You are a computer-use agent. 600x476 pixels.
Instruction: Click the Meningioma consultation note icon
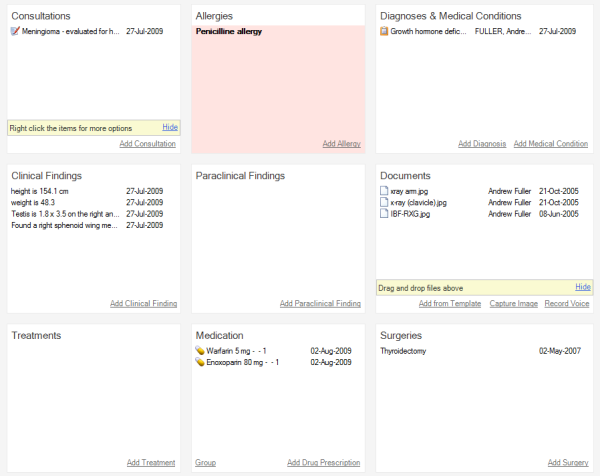pyautogui.click(x=15, y=31)
